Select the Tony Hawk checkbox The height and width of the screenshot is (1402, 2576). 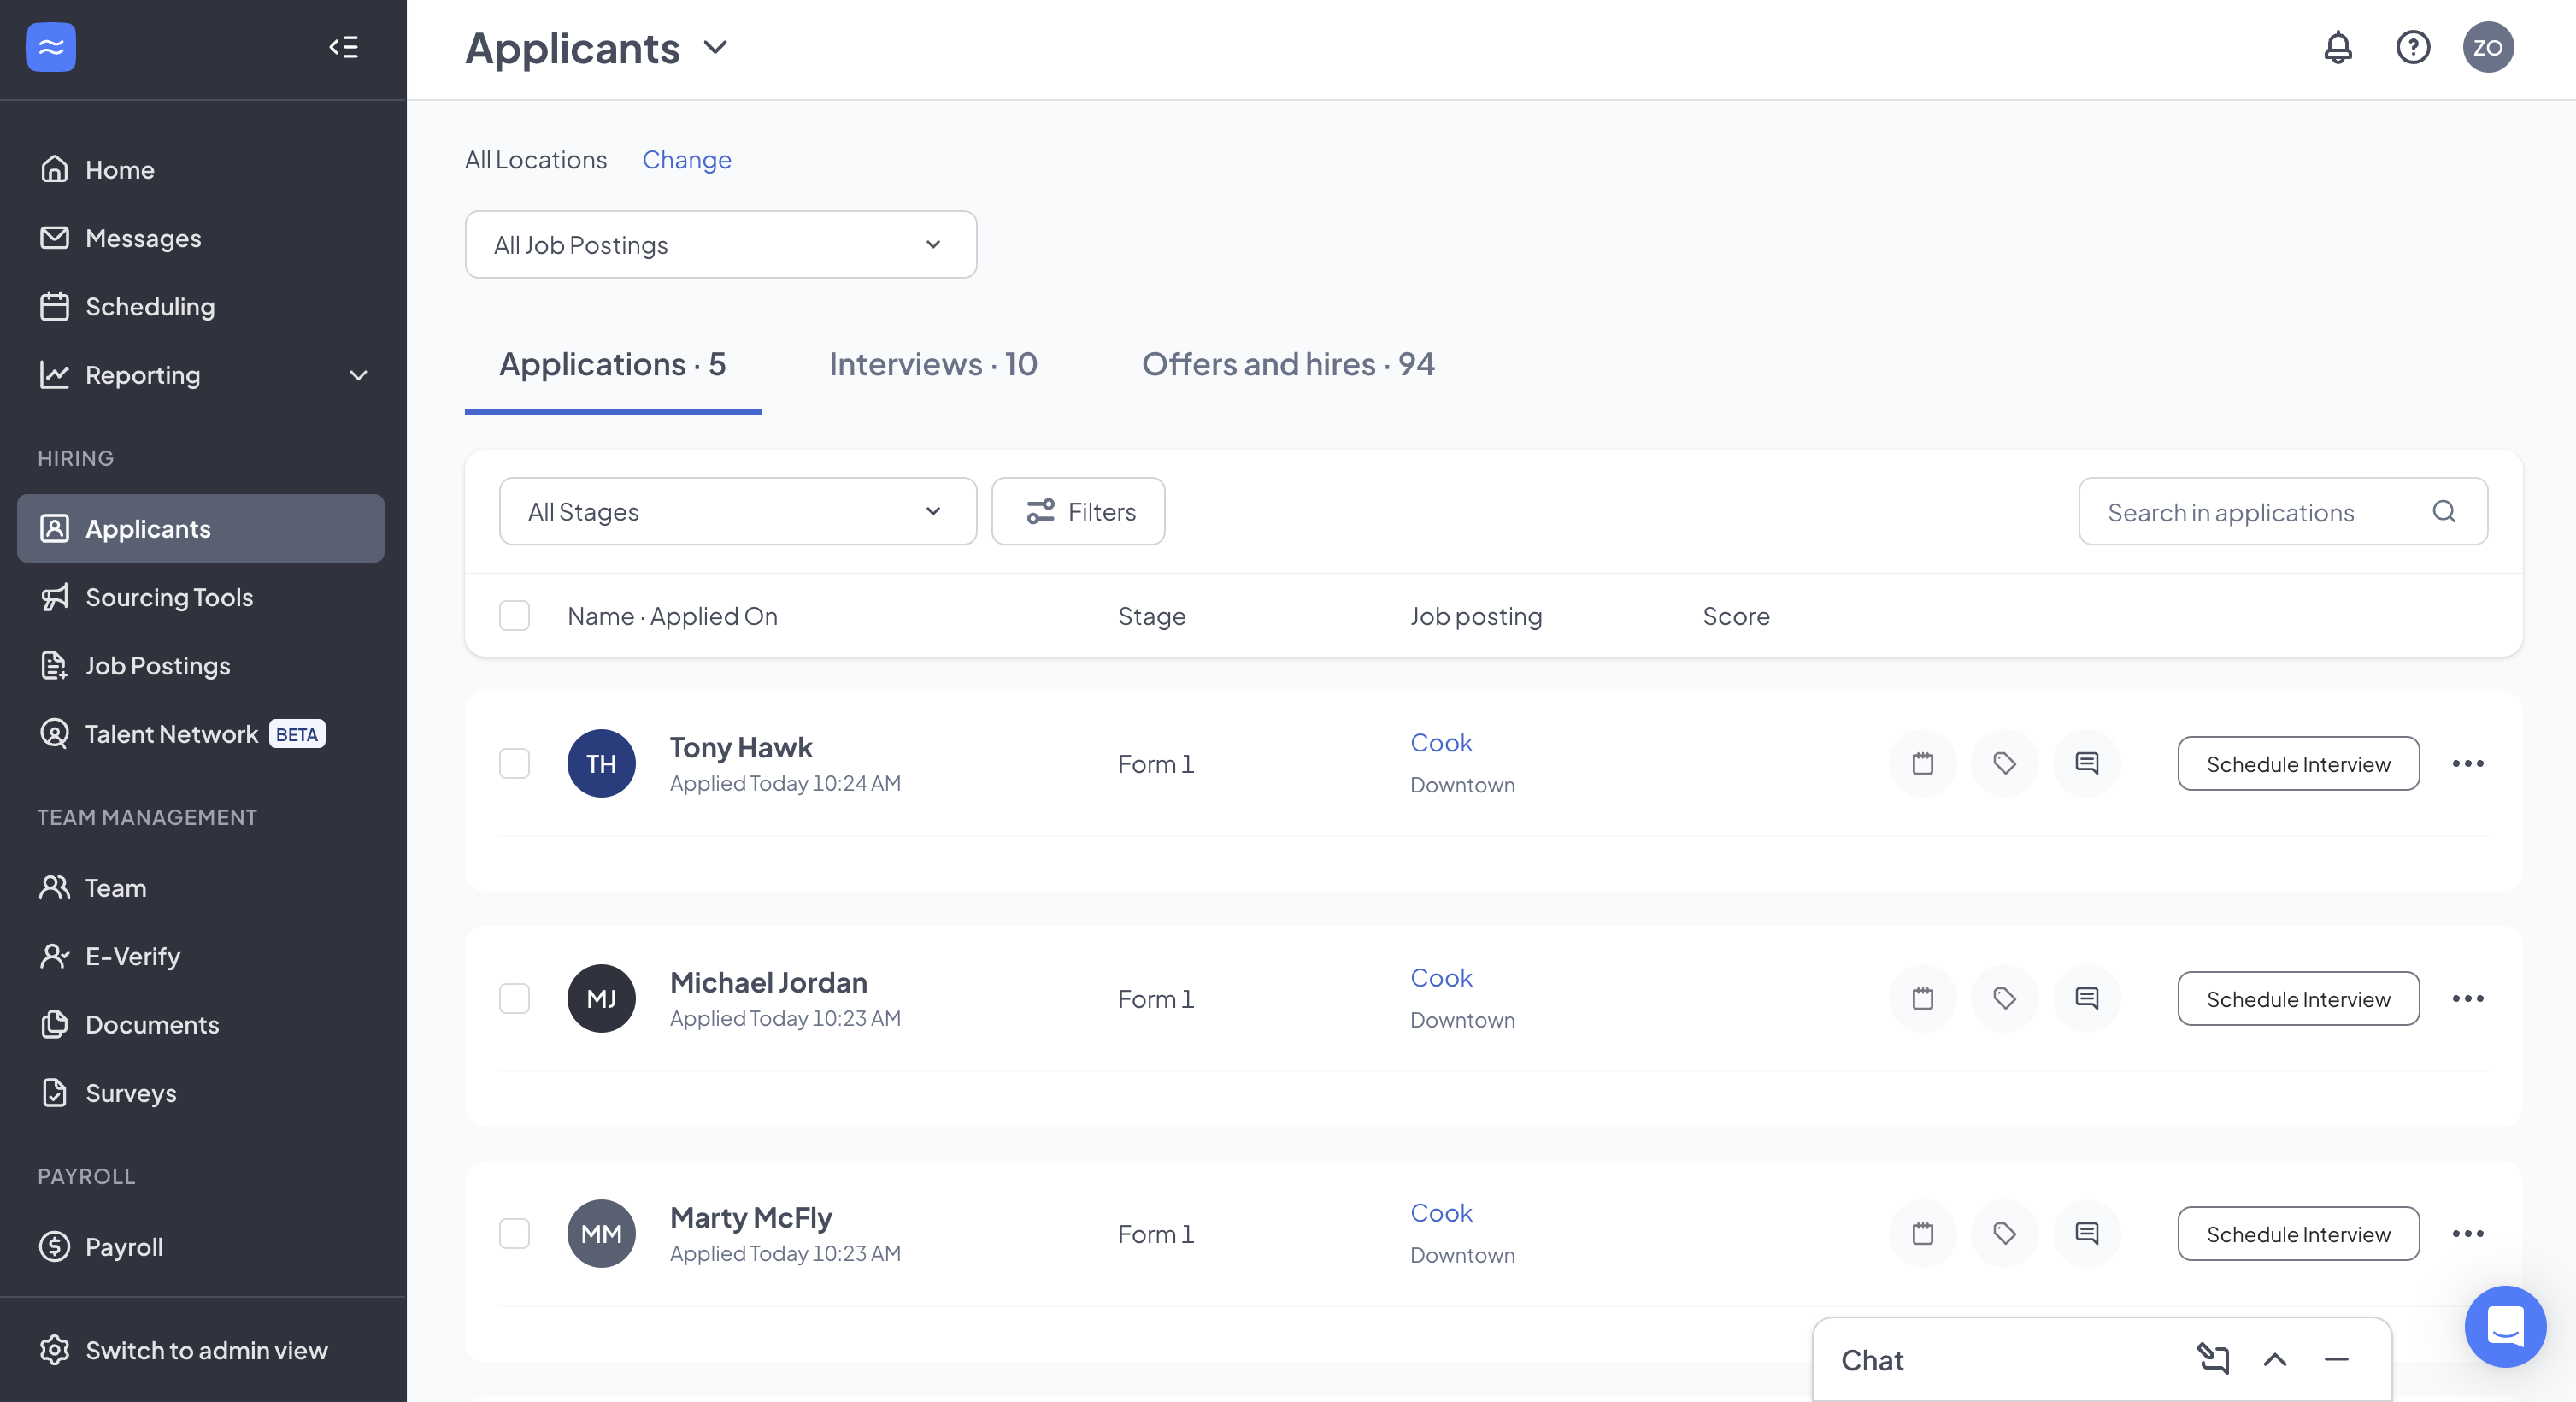514,763
